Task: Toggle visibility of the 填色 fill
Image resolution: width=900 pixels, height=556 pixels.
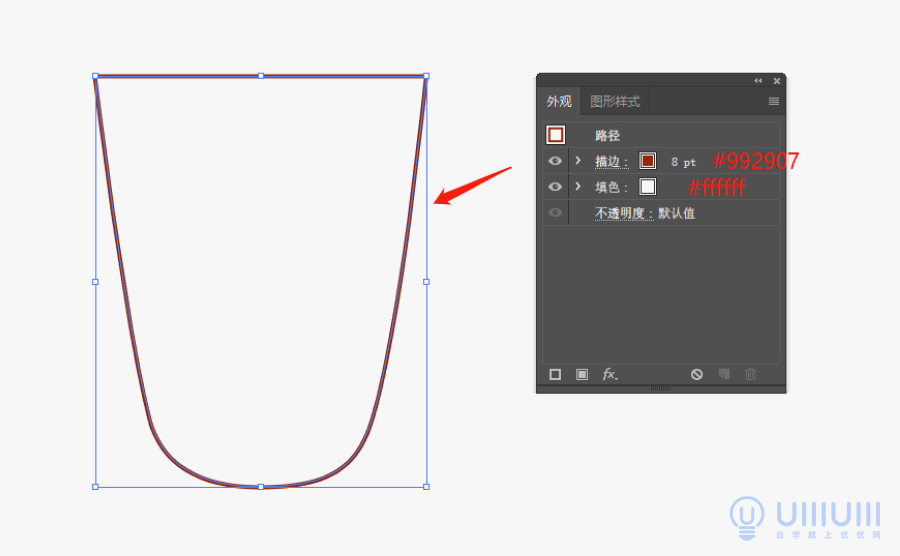Action: [x=555, y=186]
